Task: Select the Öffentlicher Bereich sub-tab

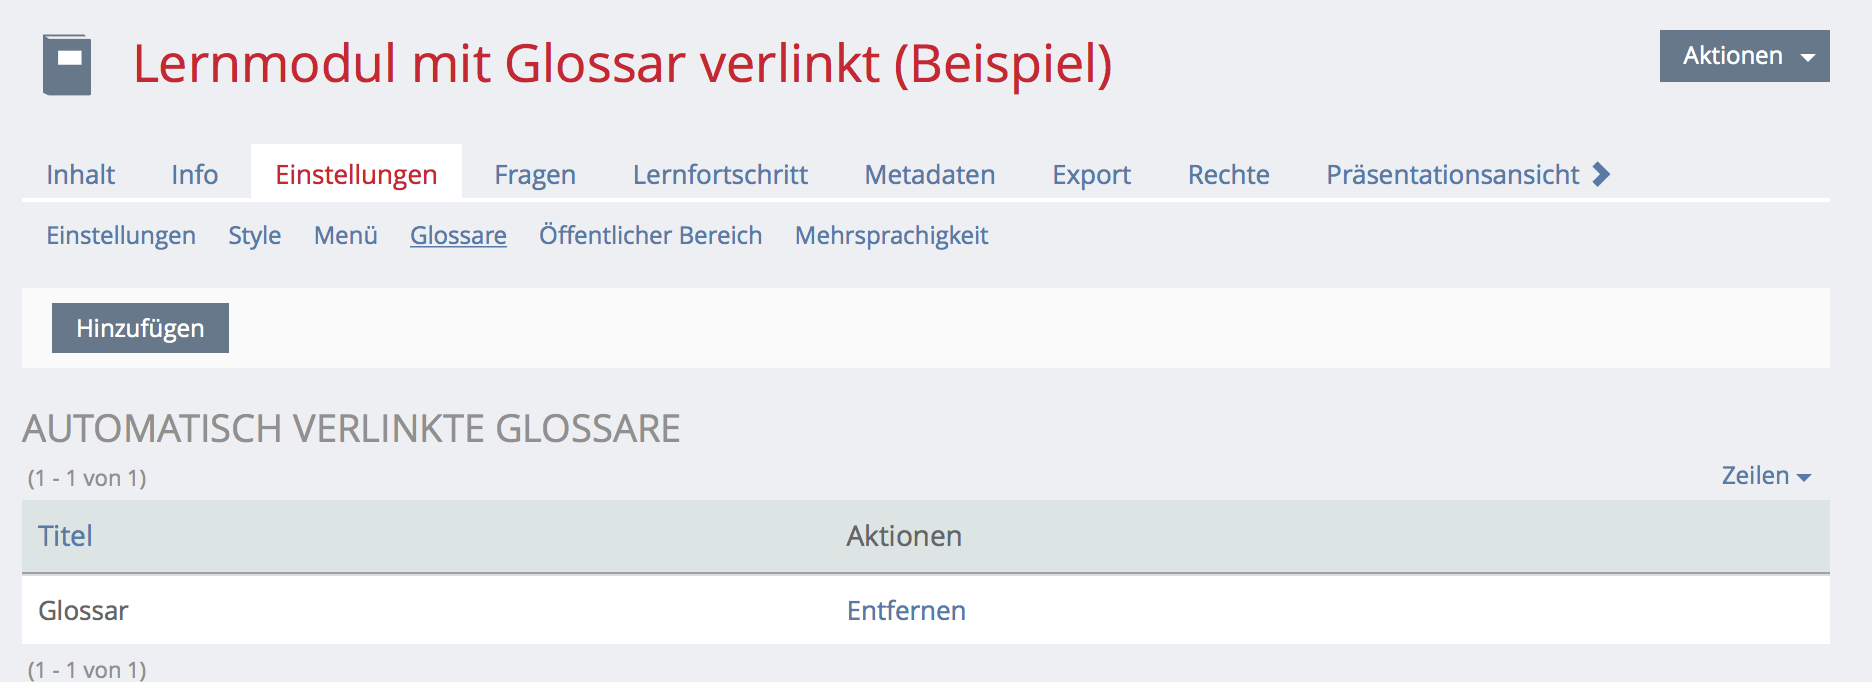Action: point(650,236)
